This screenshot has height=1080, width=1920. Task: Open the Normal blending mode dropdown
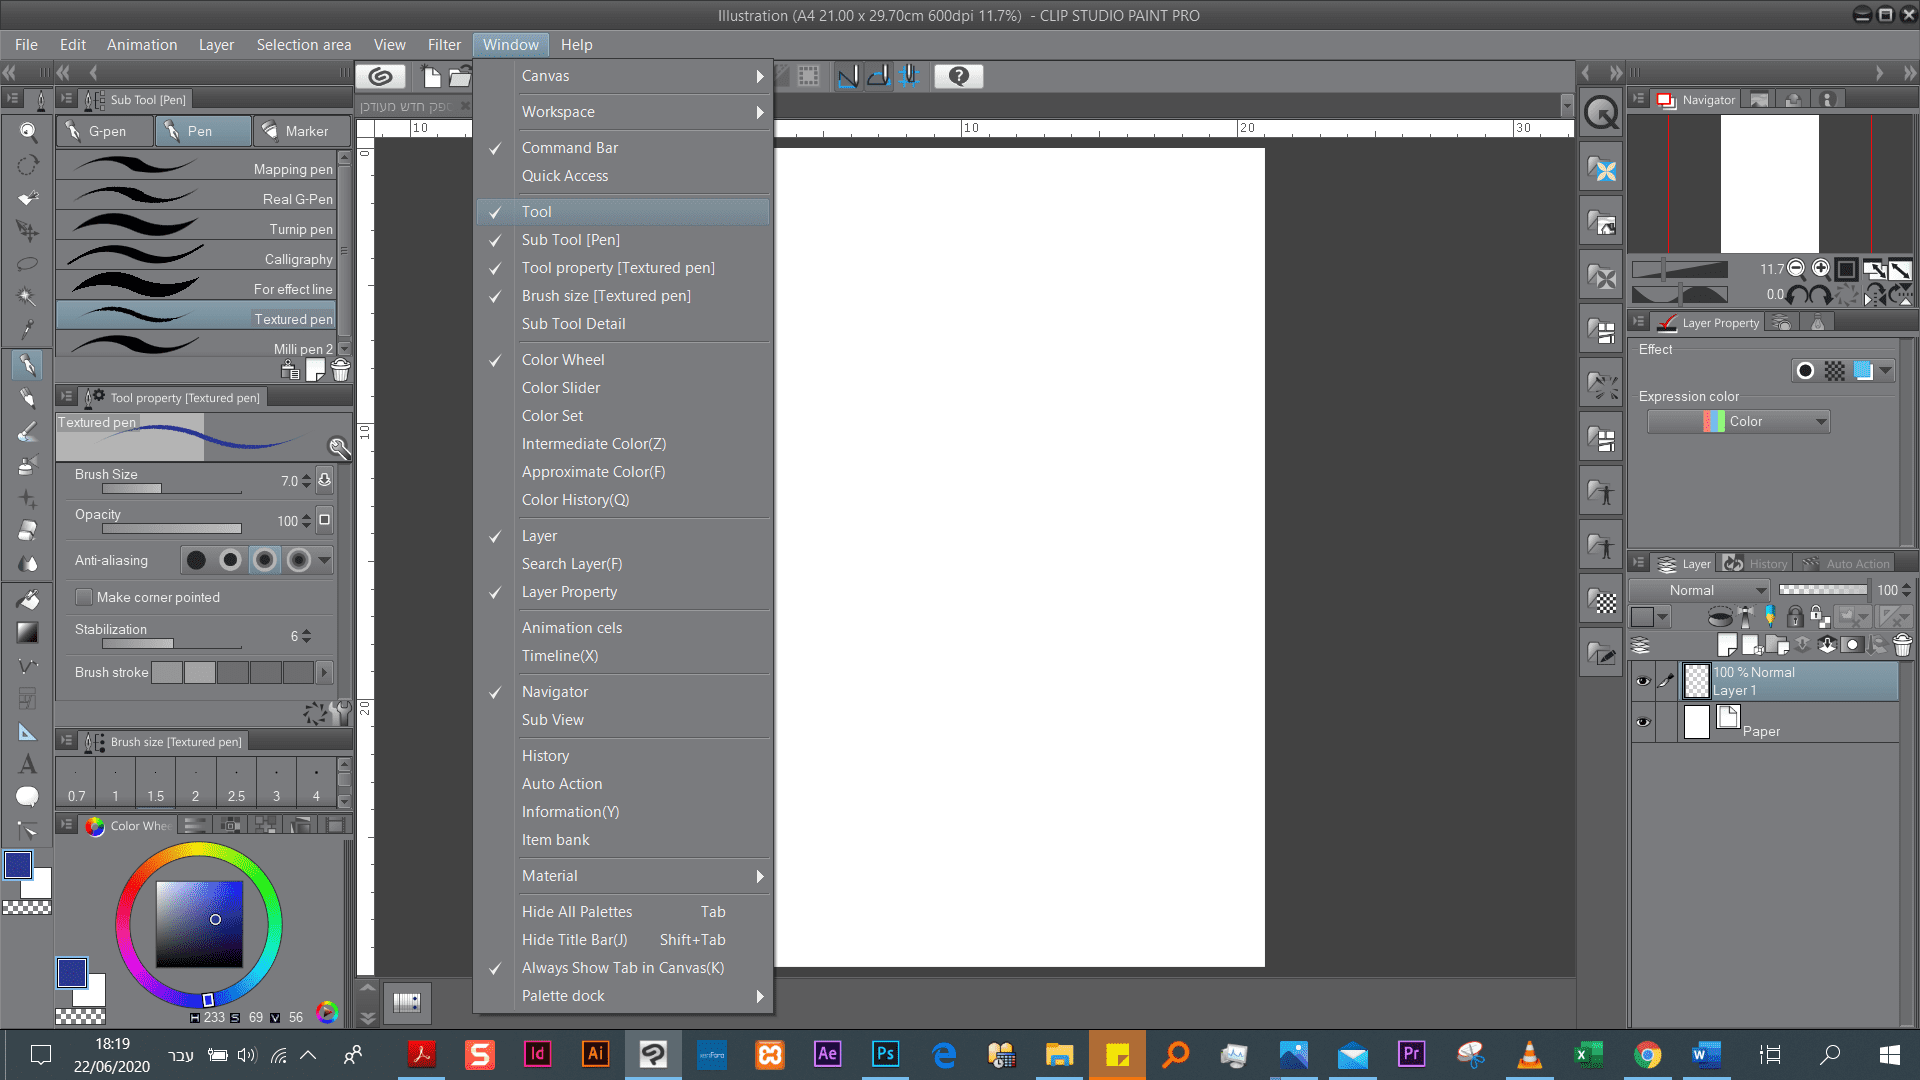click(x=1699, y=590)
